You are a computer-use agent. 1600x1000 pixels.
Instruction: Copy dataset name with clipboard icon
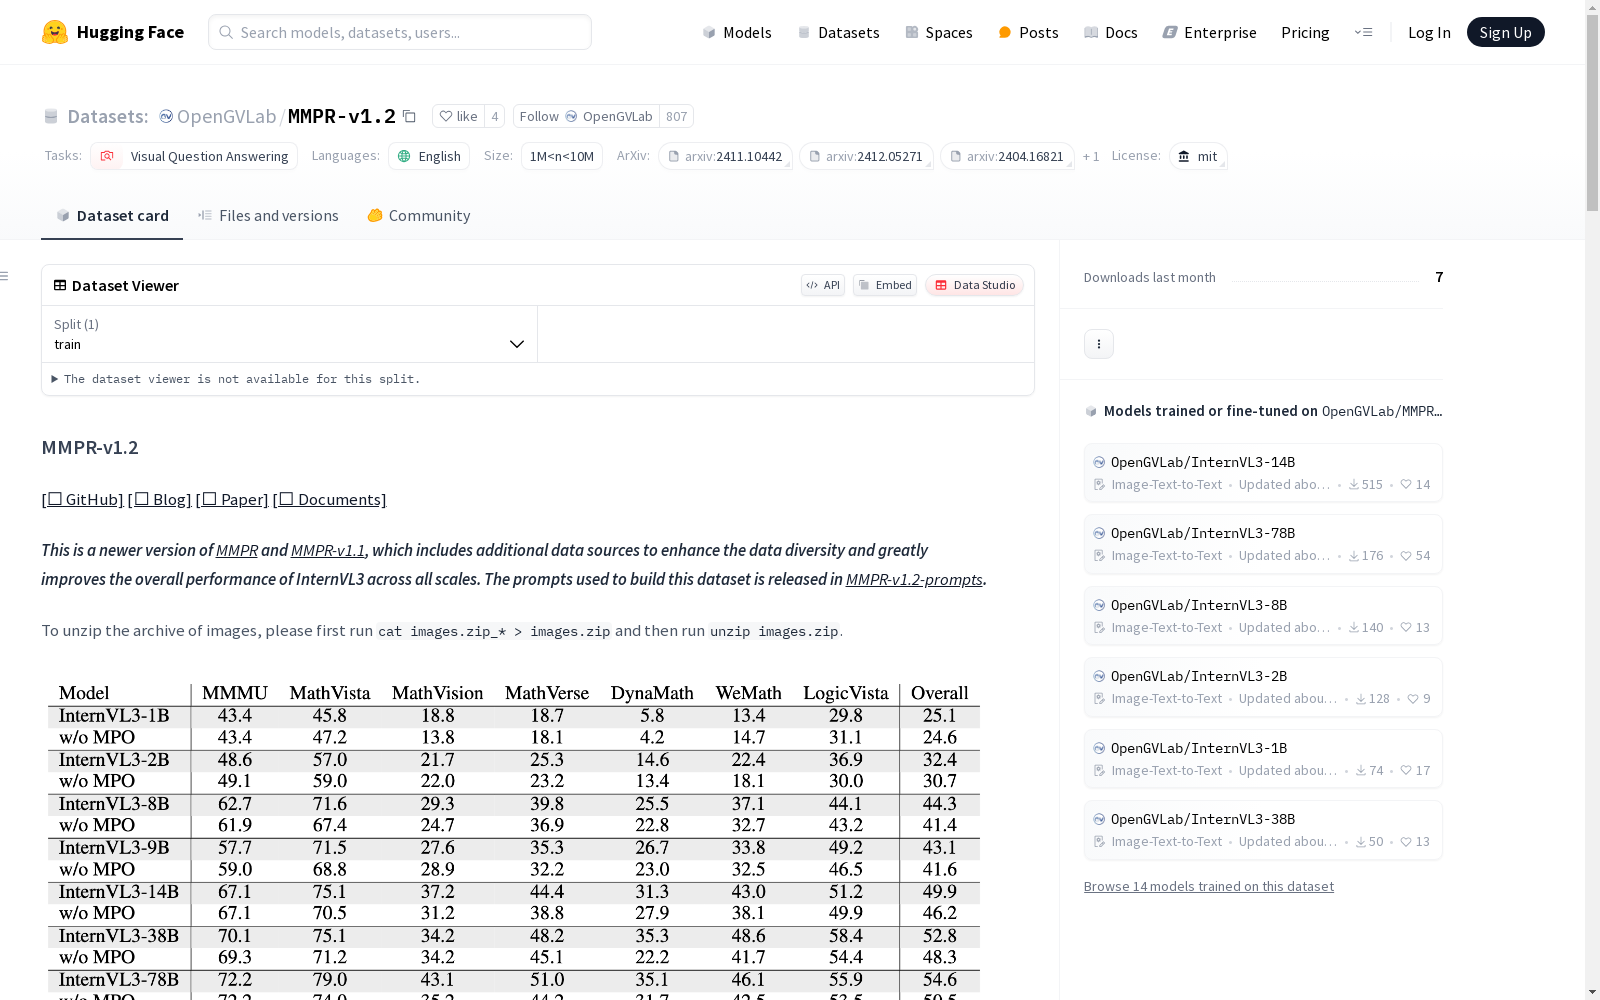pyautogui.click(x=409, y=116)
